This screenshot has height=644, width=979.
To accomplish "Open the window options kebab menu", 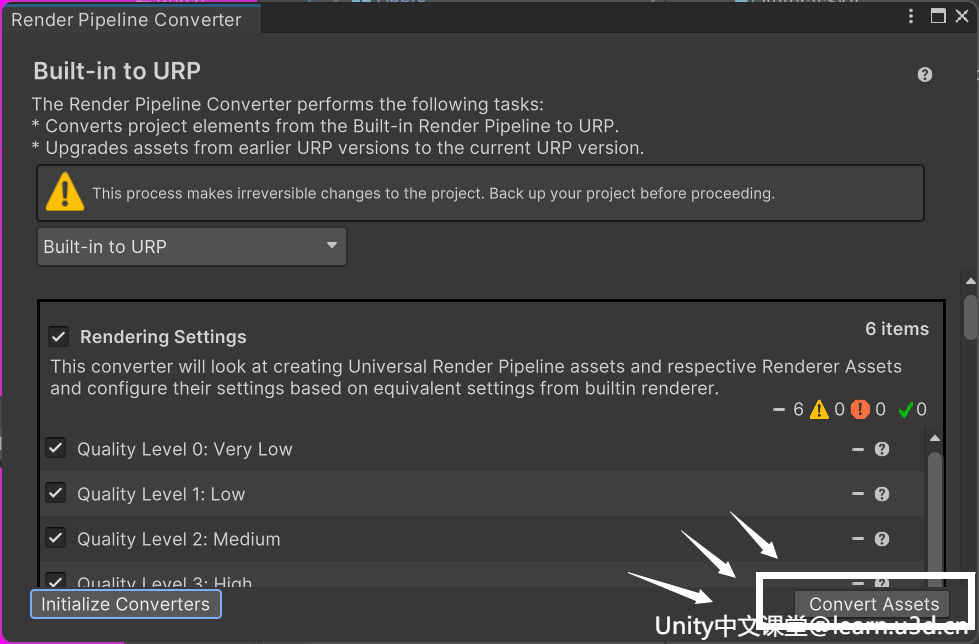I will click(911, 16).
